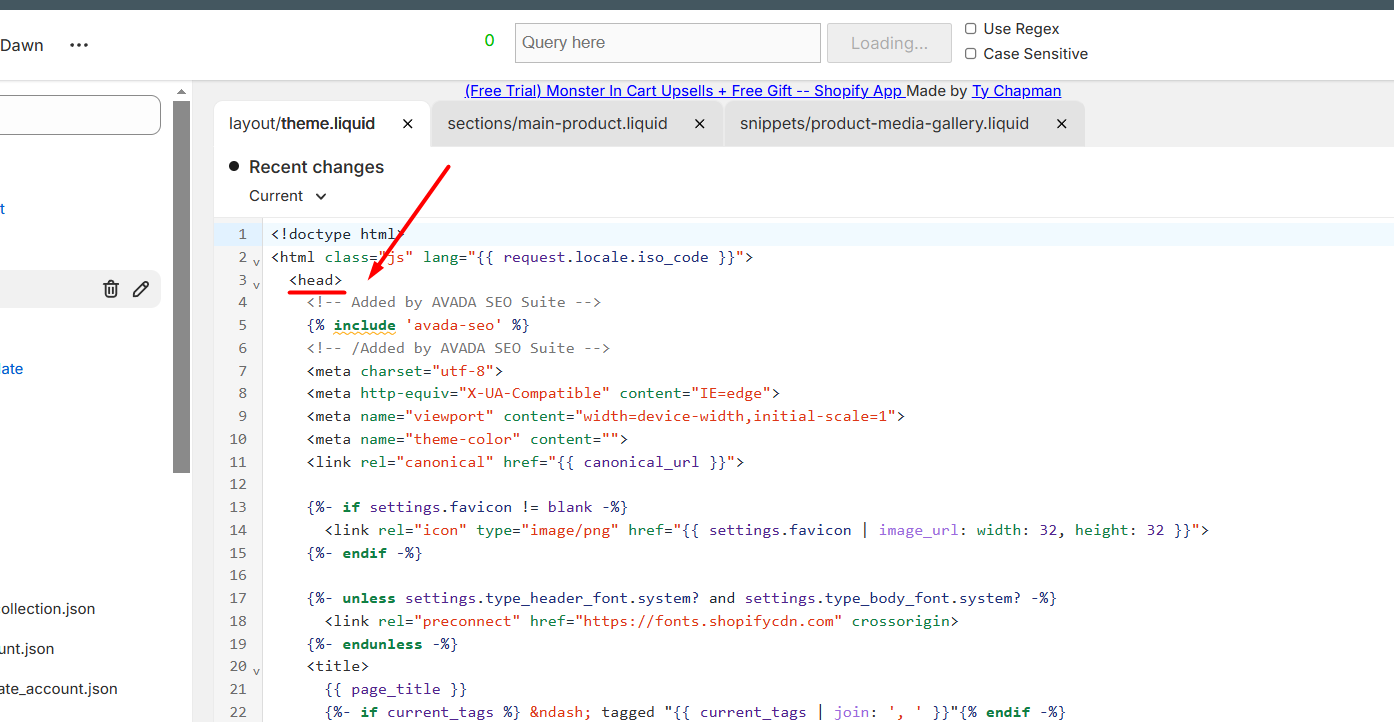
Task: Click the link rel icon favicon line
Action: tap(766, 530)
